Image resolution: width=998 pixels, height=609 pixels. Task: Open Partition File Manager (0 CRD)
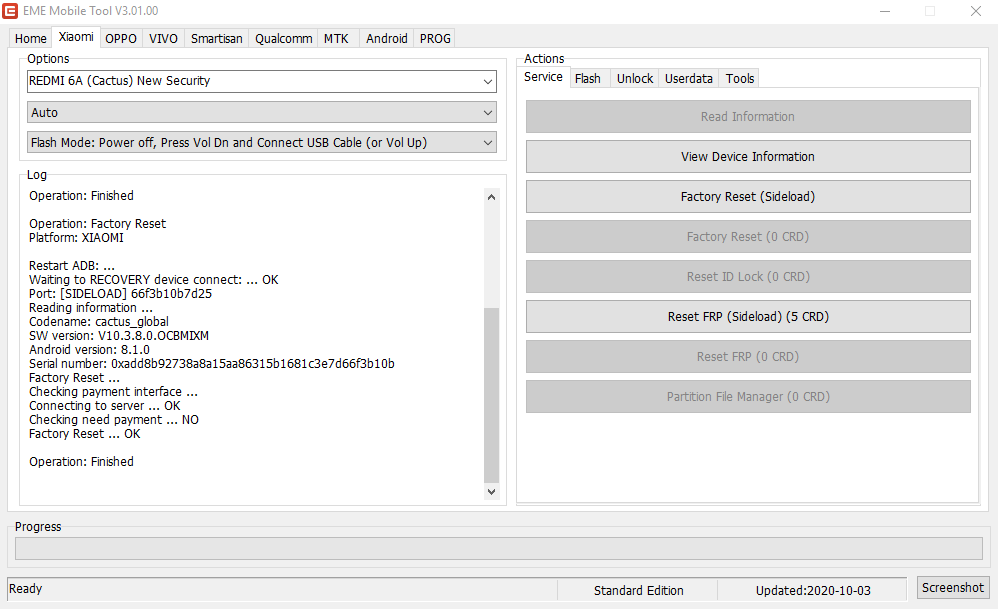coord(748,396)
